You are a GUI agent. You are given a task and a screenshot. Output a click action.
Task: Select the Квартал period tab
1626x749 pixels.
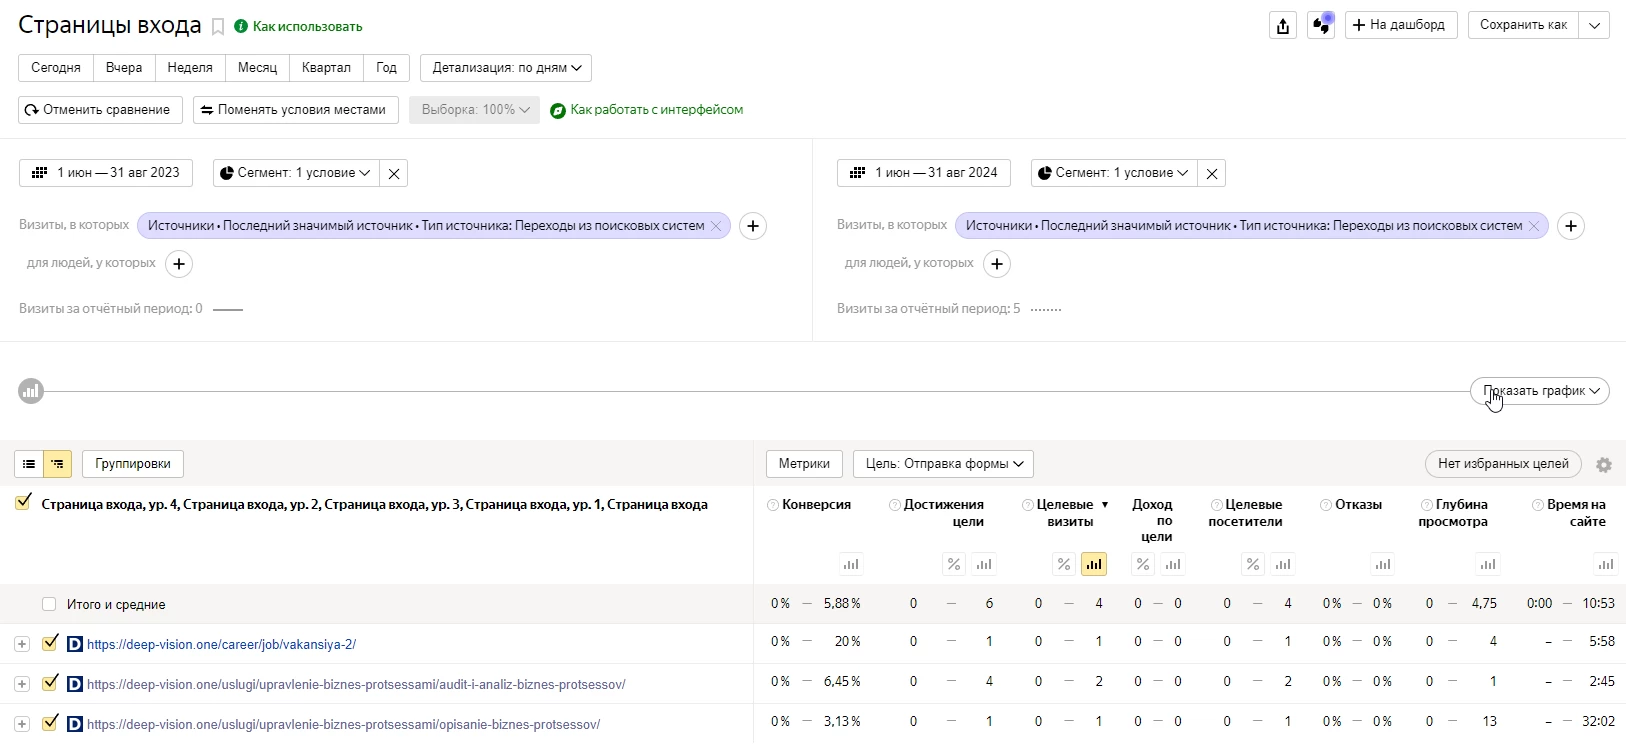point(326,68)
